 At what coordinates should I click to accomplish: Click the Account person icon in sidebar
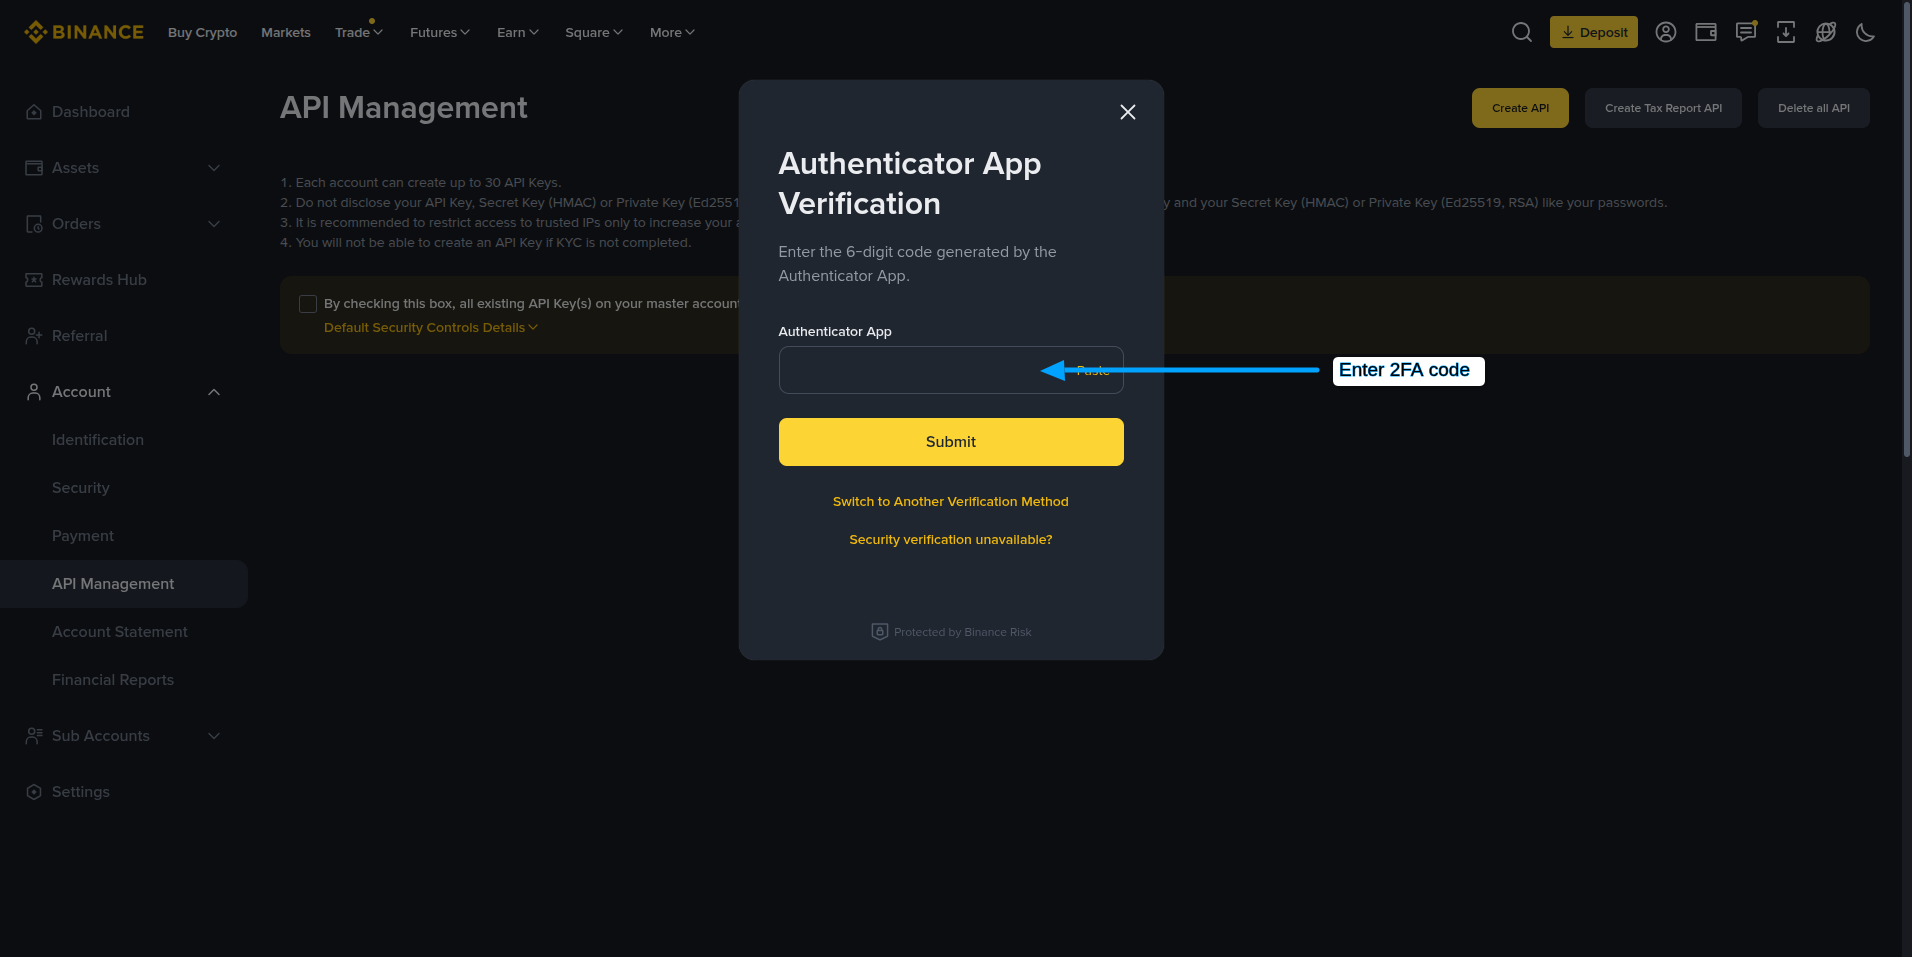34,392
